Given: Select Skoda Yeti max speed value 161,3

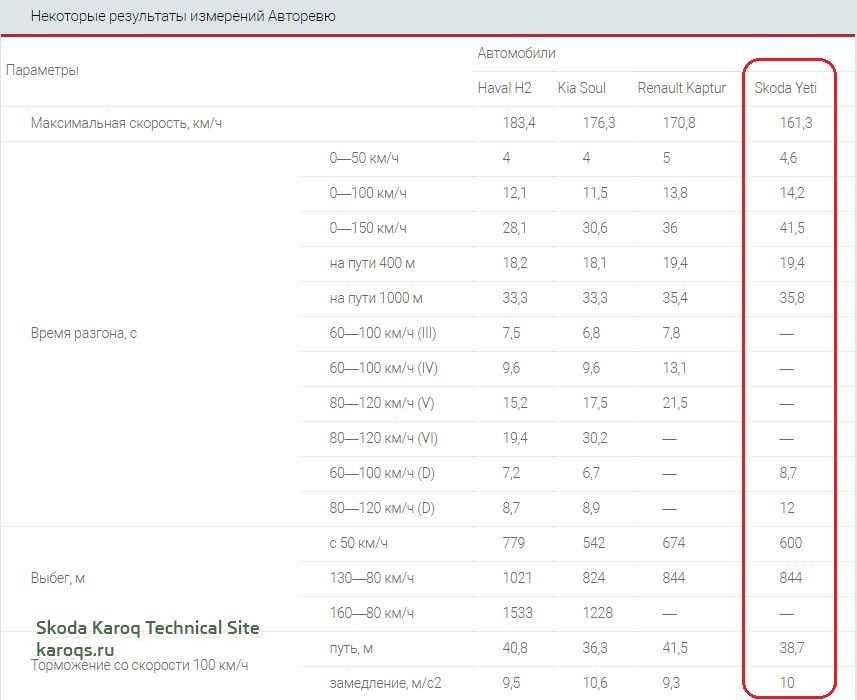Looking at the screenshot, I should click(796, 123).
